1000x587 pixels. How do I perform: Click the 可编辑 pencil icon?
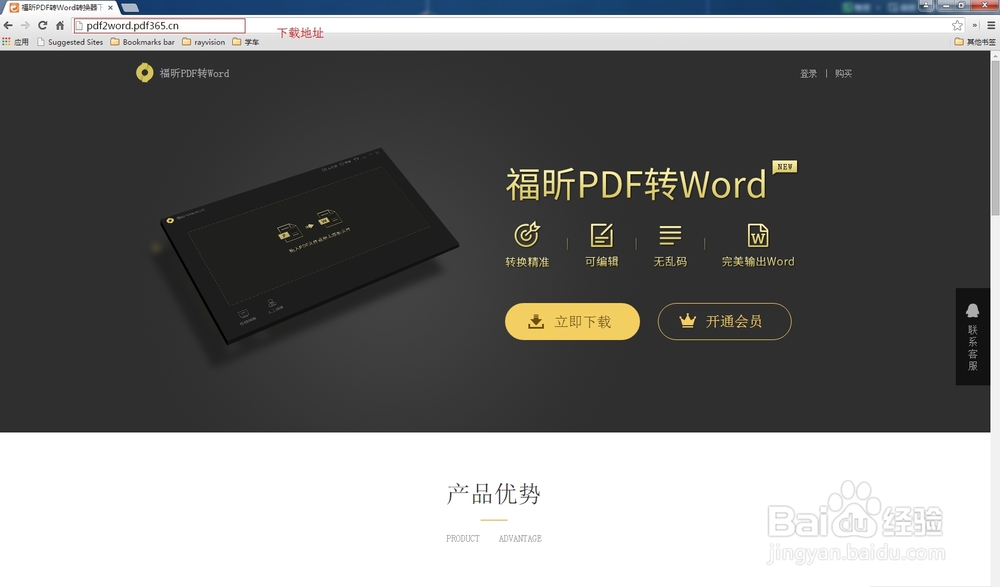click(601, 235)
